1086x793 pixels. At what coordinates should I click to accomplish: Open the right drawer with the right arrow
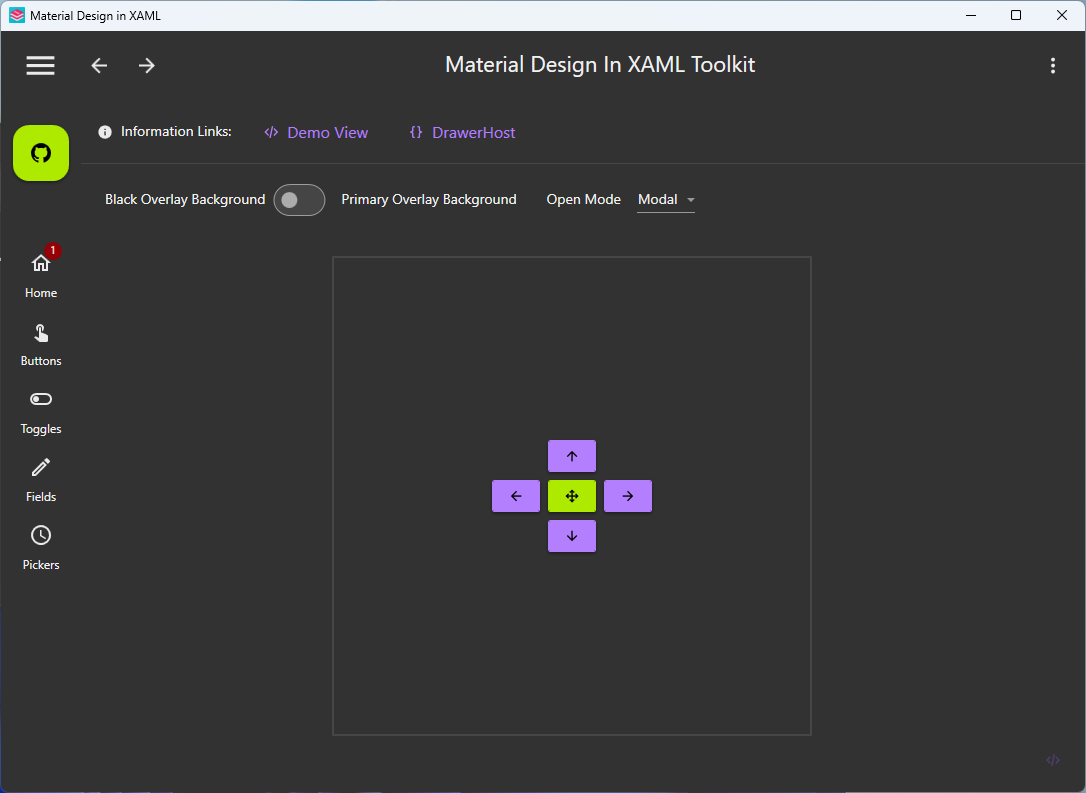pyautogui.click(x=627, y=496)
